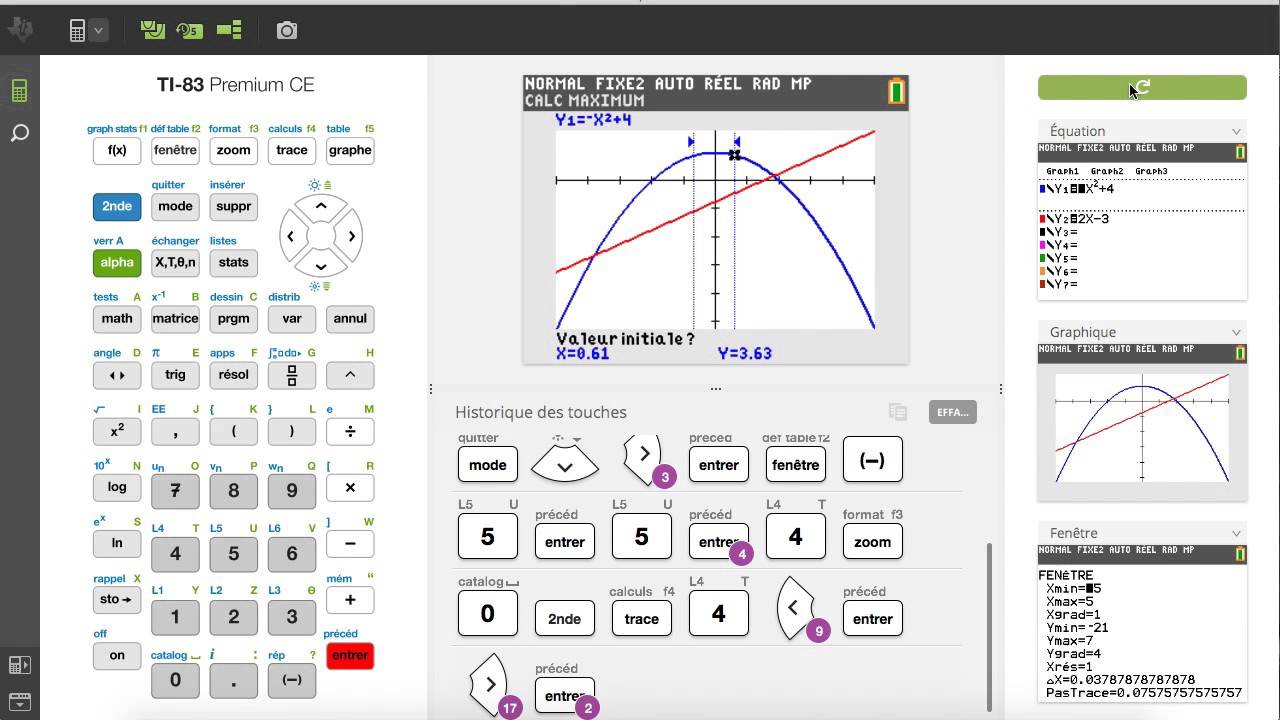Open the Graphique screen thumbnail

(x=1142, y=422)
